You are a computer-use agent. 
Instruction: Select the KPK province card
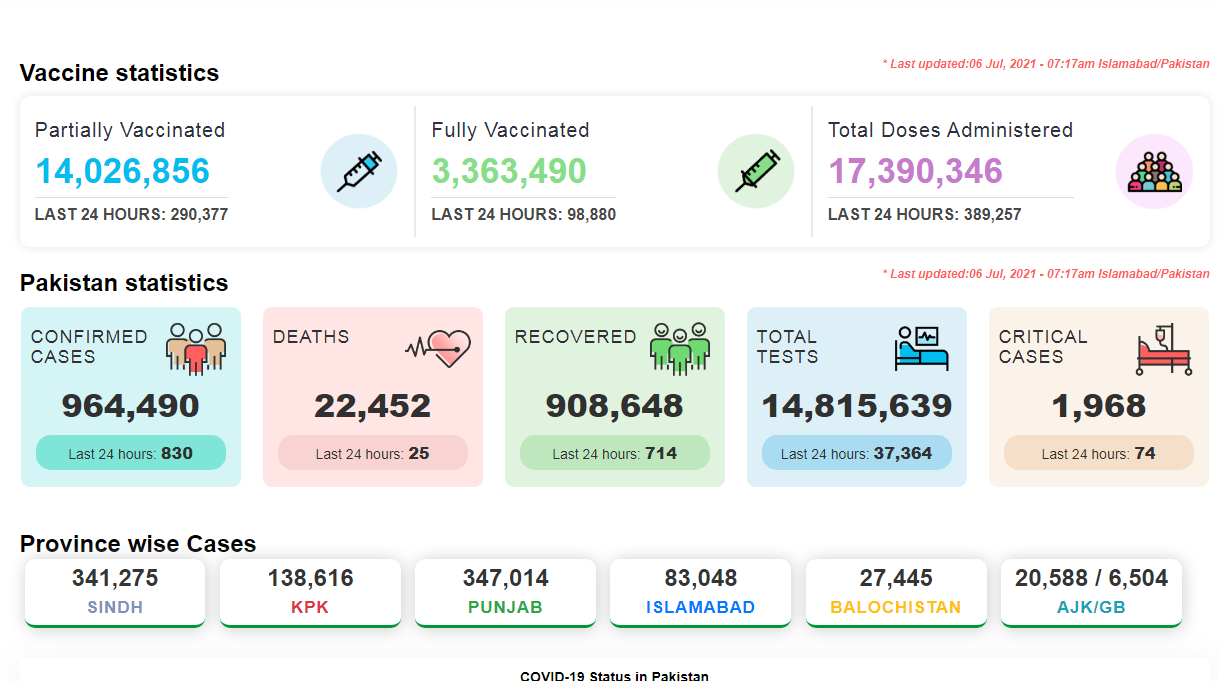310,592
